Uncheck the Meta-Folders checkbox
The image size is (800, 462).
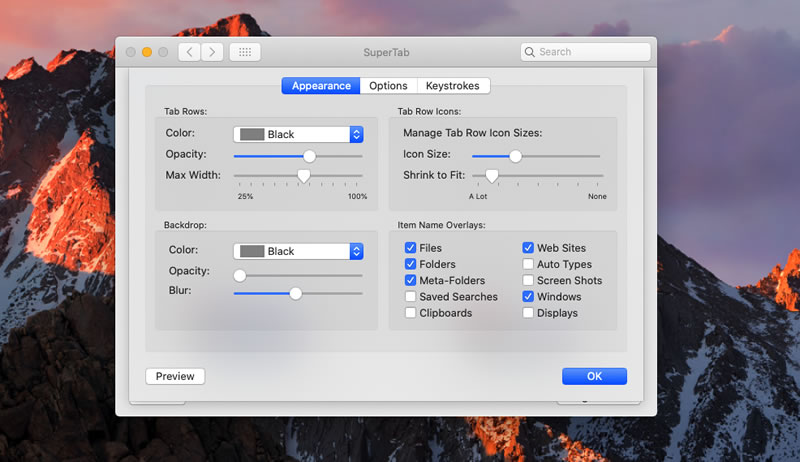click(x=410, y=280)
